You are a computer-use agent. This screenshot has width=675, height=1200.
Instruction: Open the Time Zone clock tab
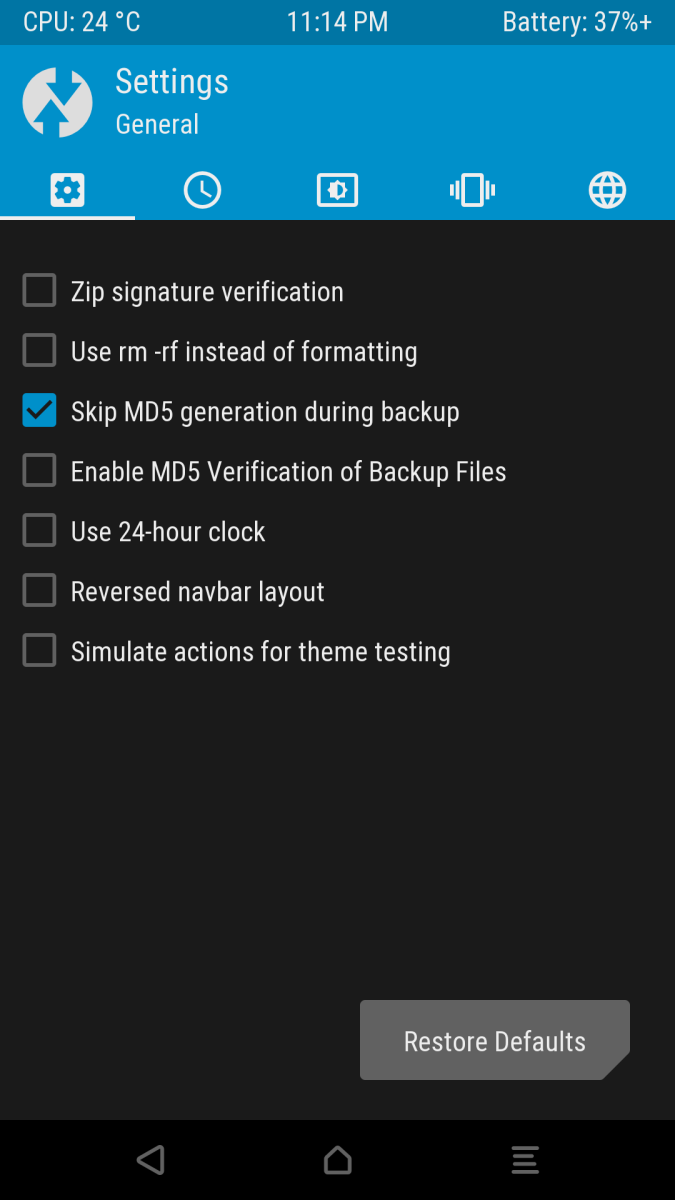(202, 189)
